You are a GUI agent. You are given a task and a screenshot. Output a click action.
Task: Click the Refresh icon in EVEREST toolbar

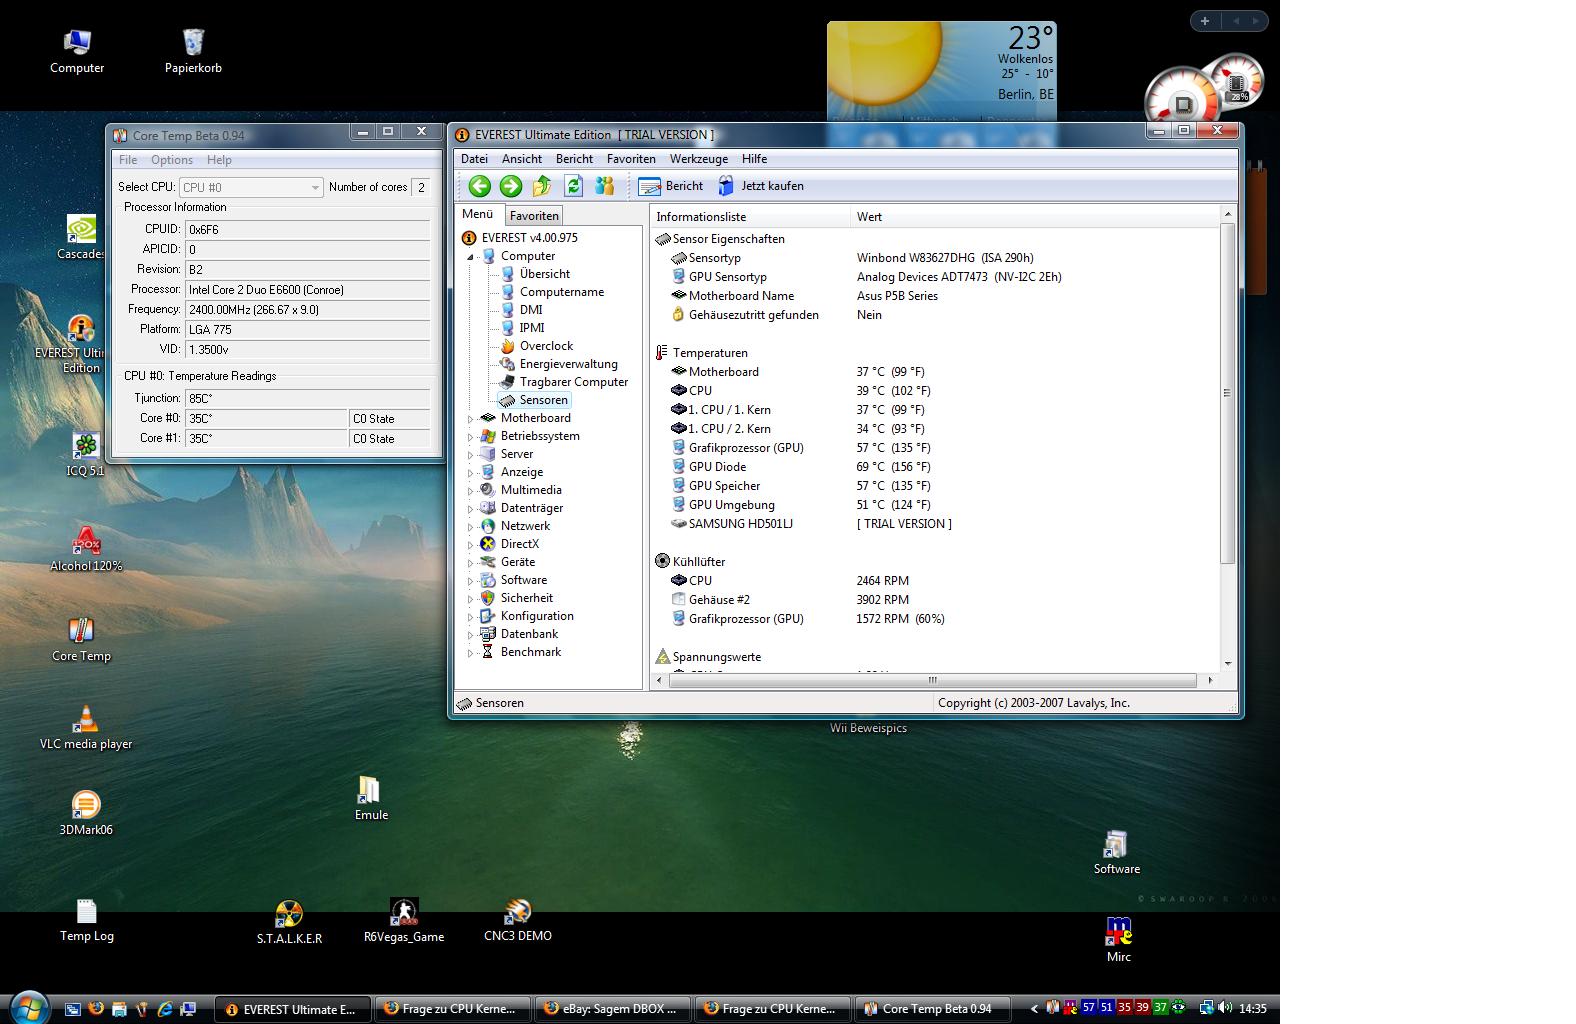(x=573, y=186)
